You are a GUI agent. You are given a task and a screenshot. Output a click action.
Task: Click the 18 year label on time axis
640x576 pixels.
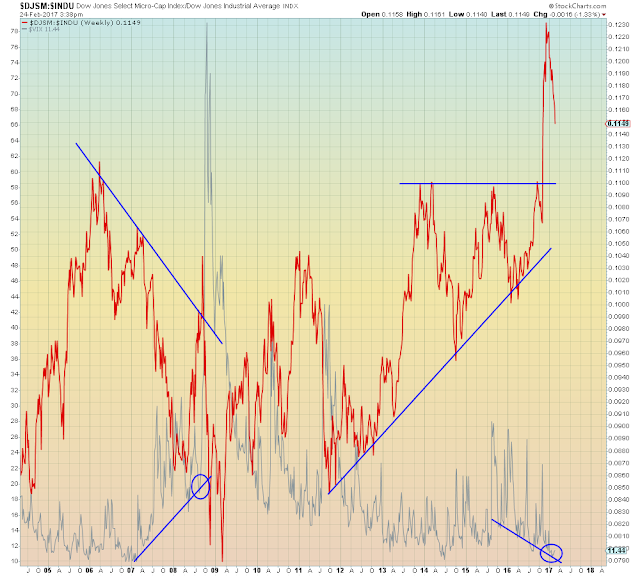(591, 571)
